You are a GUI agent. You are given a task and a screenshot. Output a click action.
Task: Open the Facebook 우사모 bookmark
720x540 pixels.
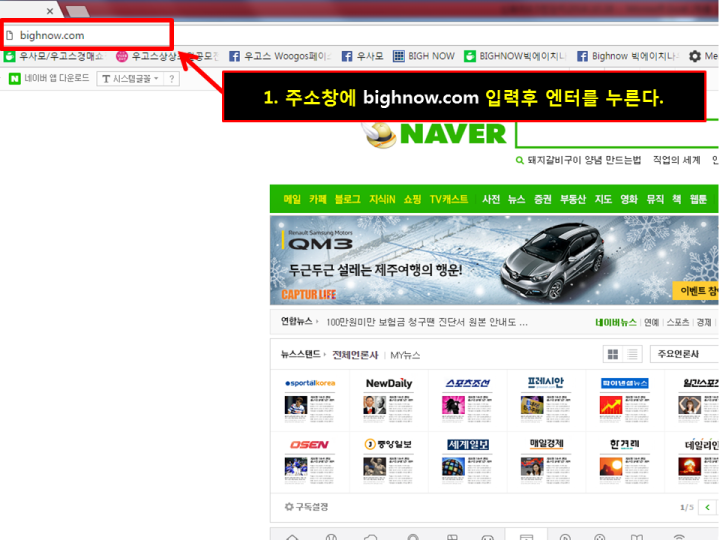pos(362,56)
